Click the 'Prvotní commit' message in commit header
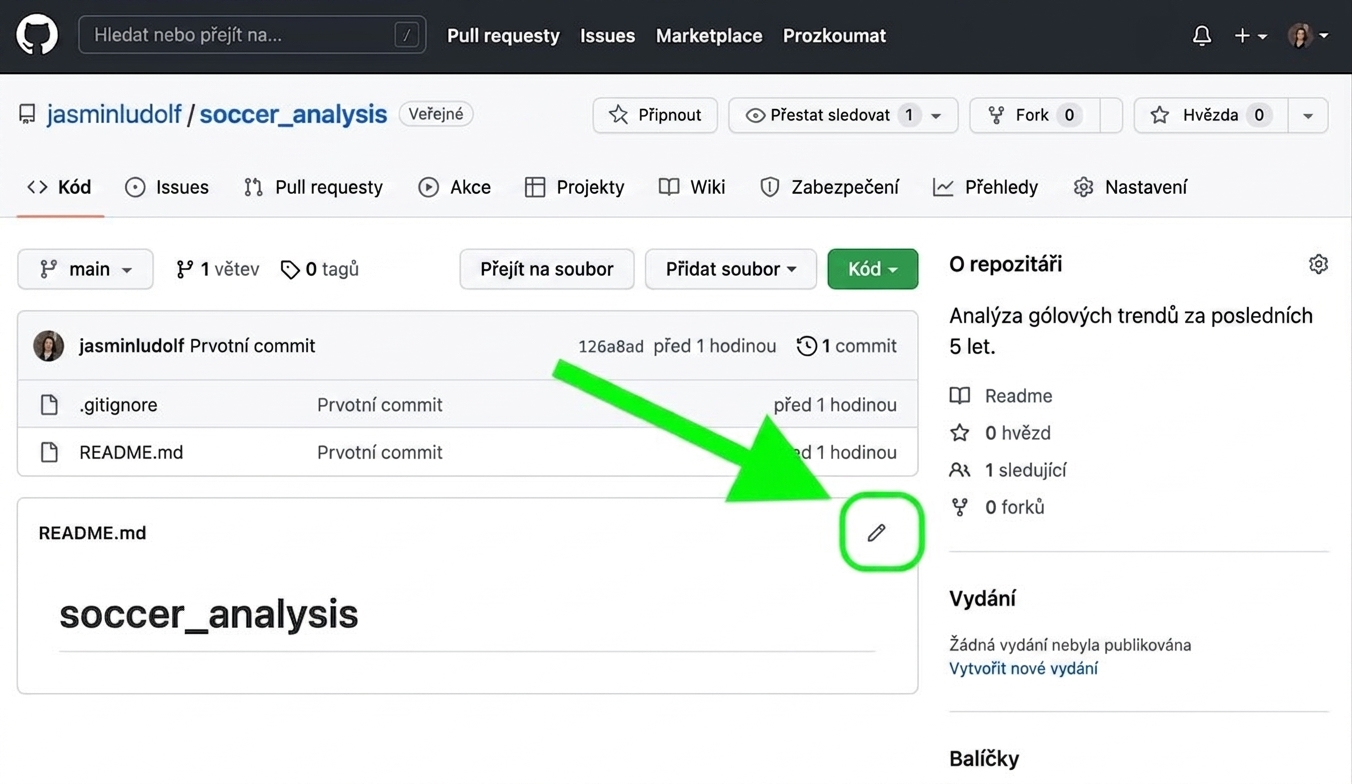 click(x=252, y=346)
